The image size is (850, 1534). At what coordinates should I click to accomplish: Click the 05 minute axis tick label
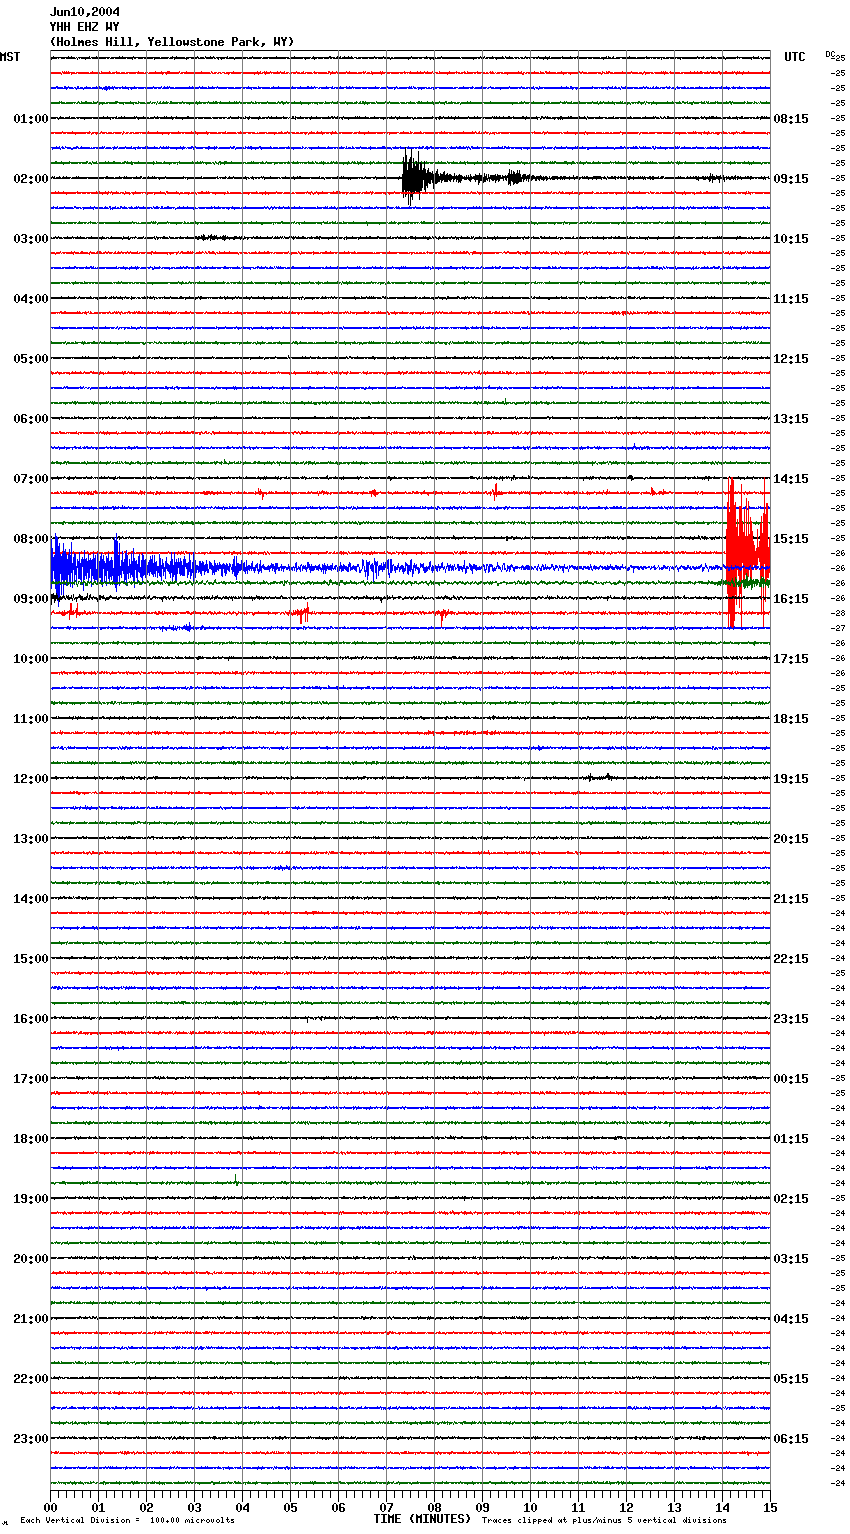tap(290, 1507)
